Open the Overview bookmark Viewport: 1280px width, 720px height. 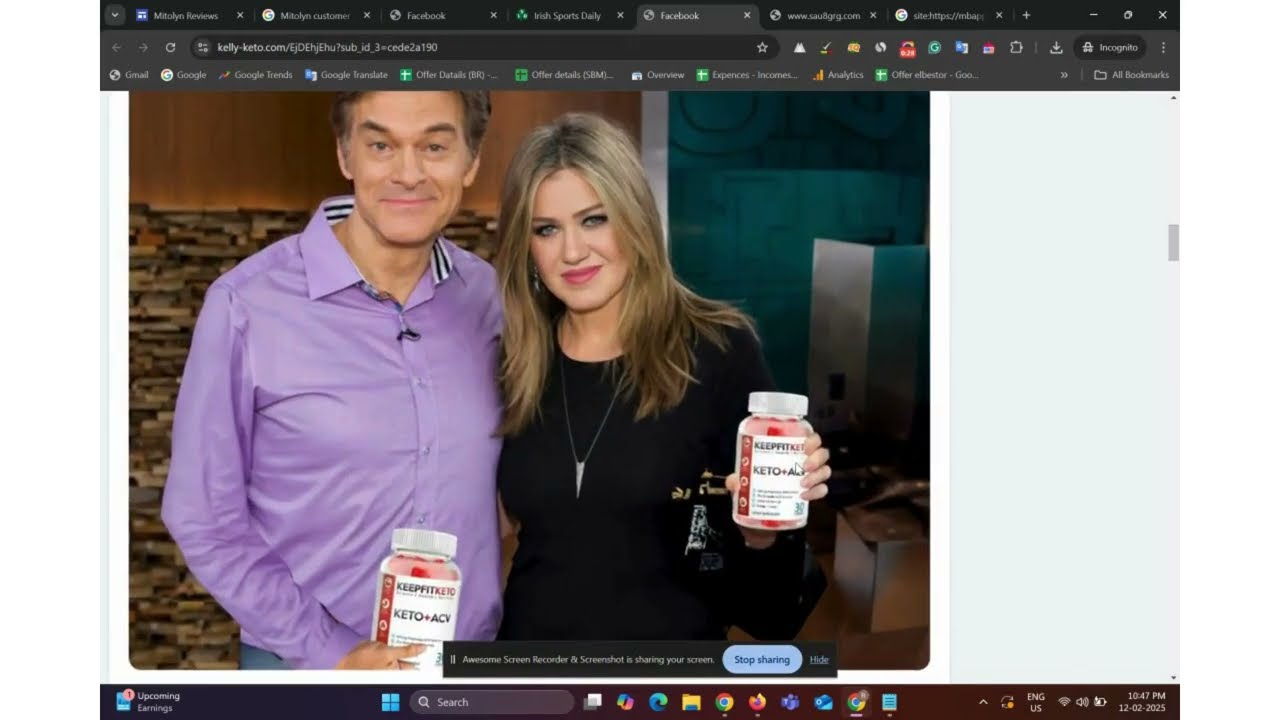pos(658,75)
